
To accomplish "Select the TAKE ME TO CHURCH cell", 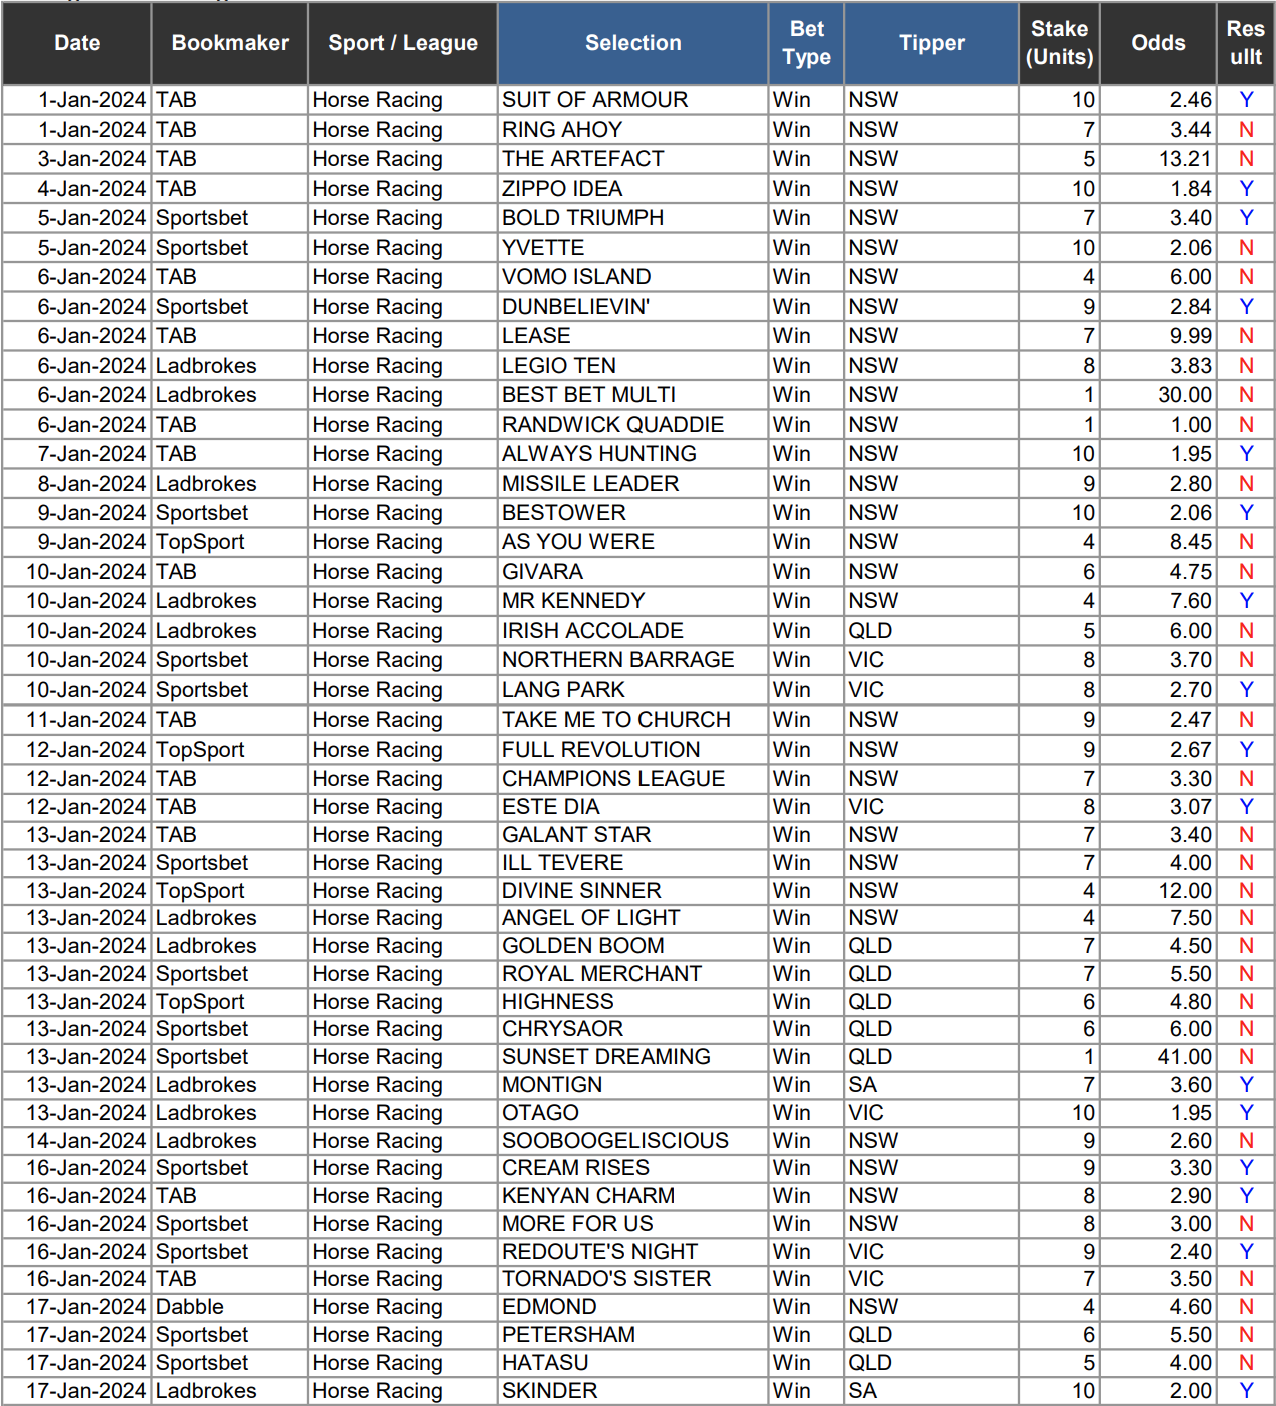I will 633,720.
